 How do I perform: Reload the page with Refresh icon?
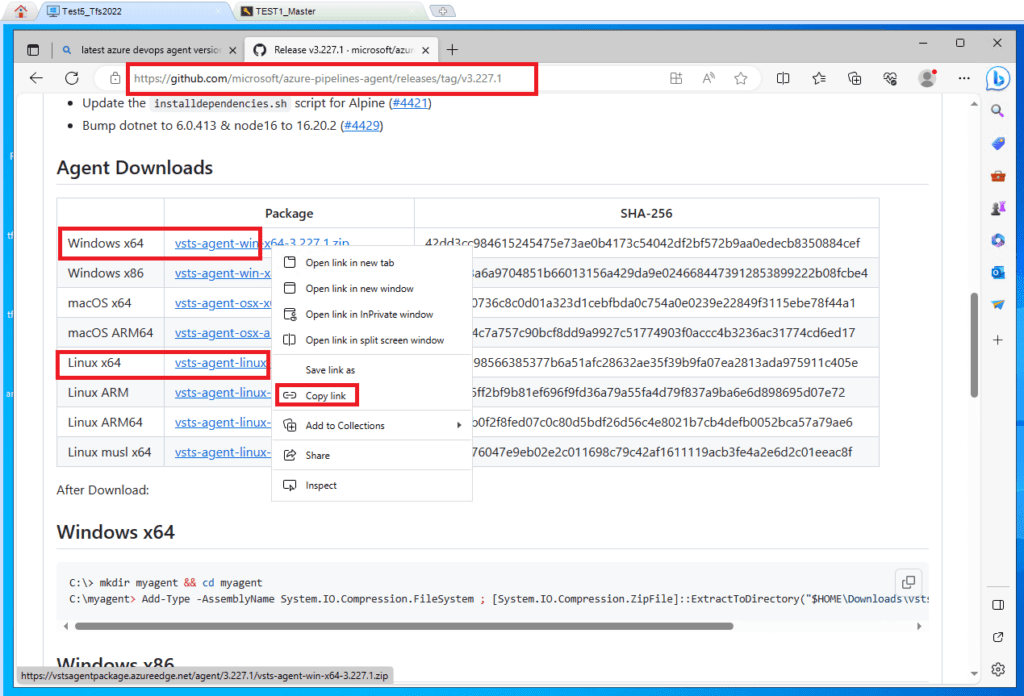(x=72, y=78)
